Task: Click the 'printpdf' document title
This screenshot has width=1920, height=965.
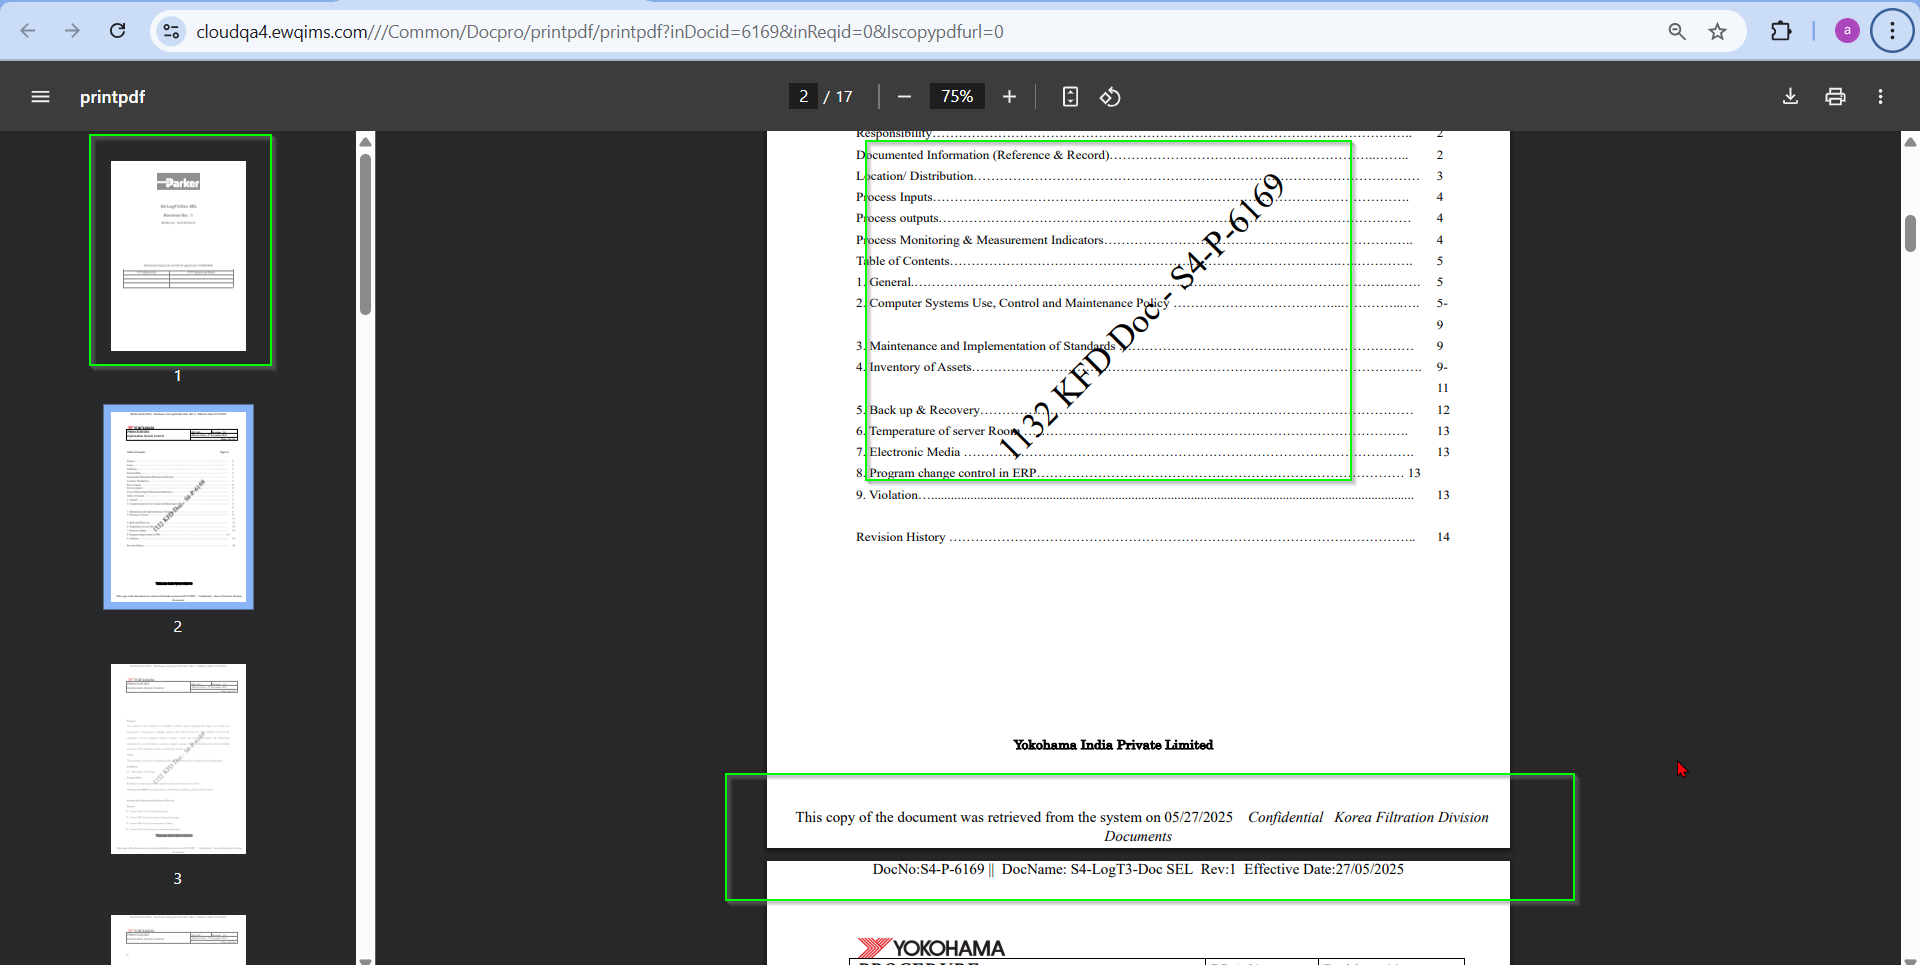Action: pos(112,97)
